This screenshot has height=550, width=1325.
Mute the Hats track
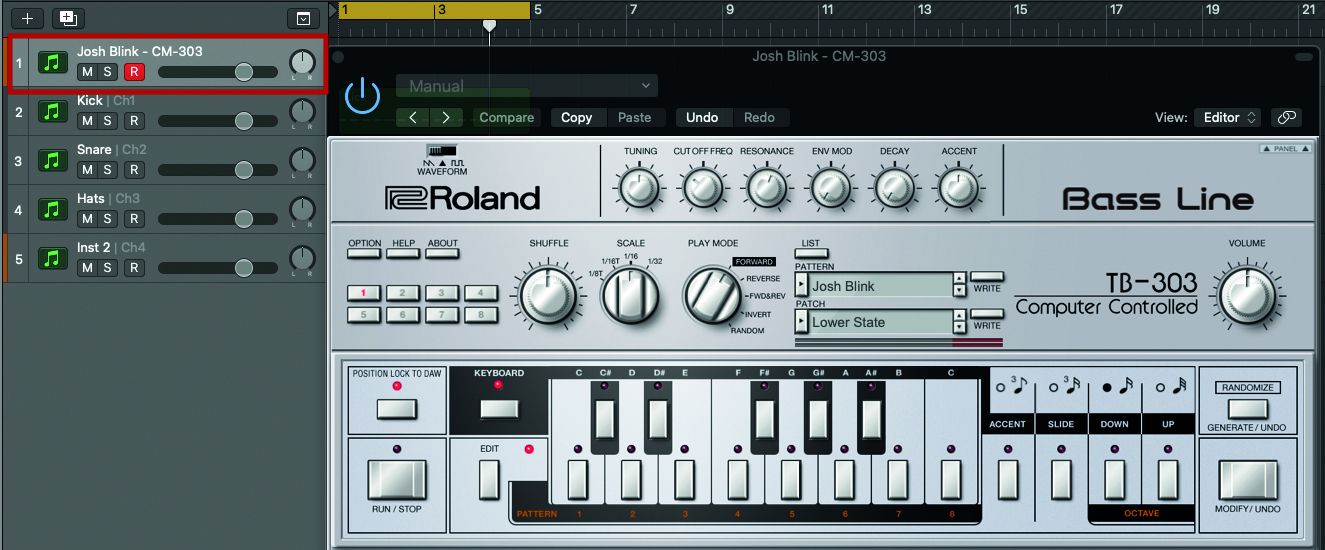tap(87, 219)
